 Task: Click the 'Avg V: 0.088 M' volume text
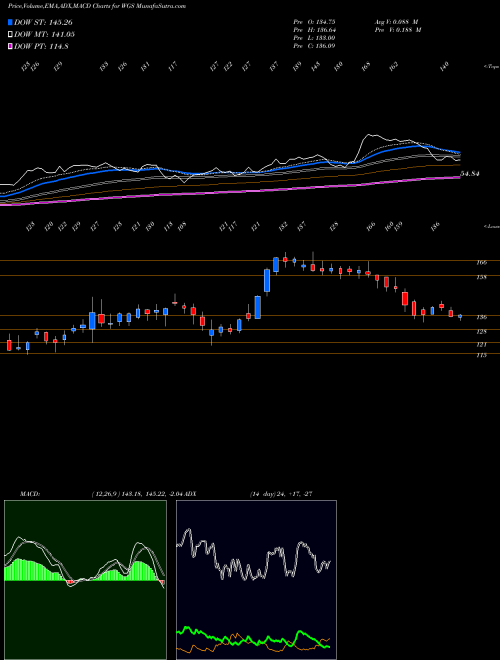396,21
